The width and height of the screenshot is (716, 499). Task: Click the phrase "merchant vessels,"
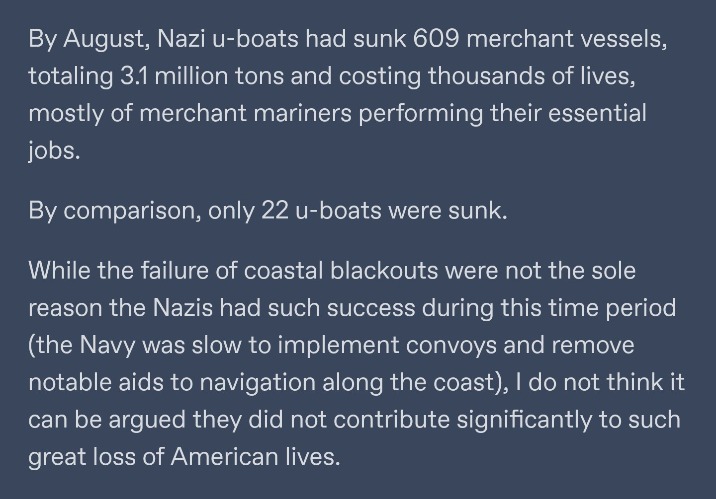click(x=567, y=39)
